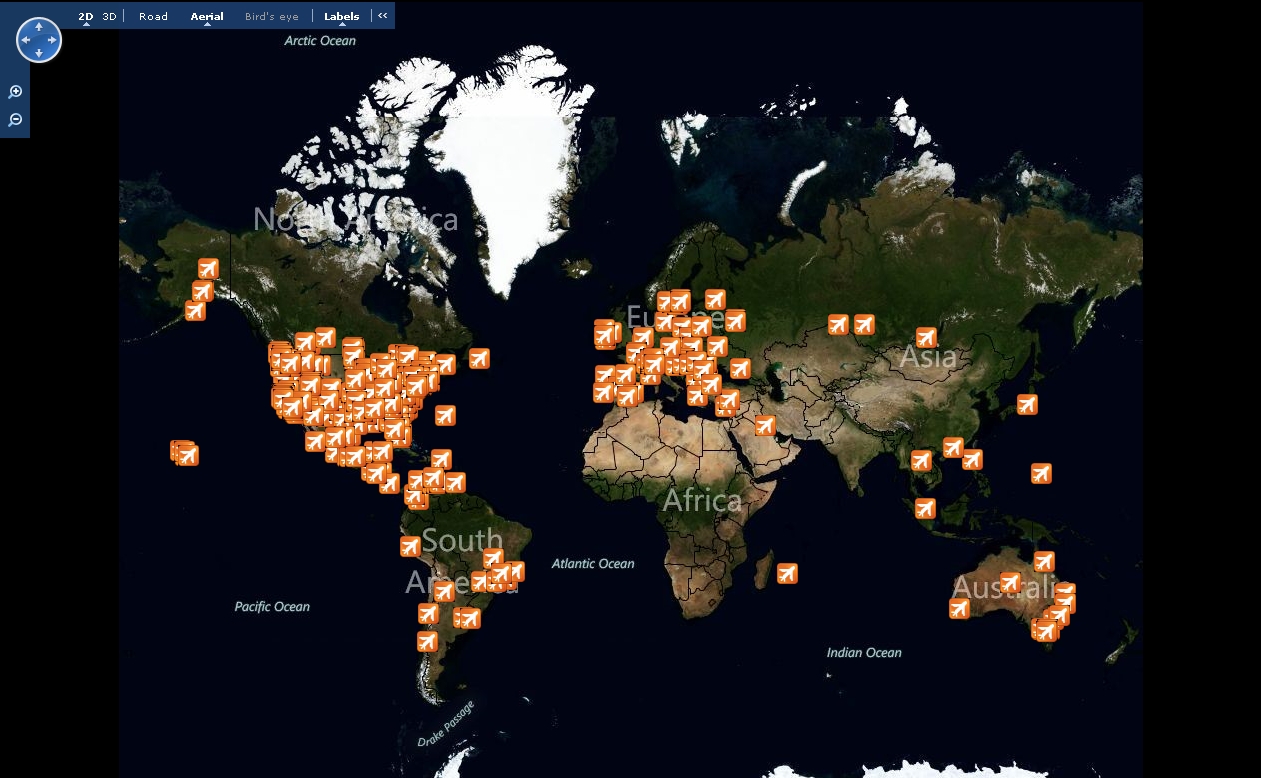Screen dimensions: 1261x778
Task: Click the zoom in magnifier icon
Action: [15, 90]
